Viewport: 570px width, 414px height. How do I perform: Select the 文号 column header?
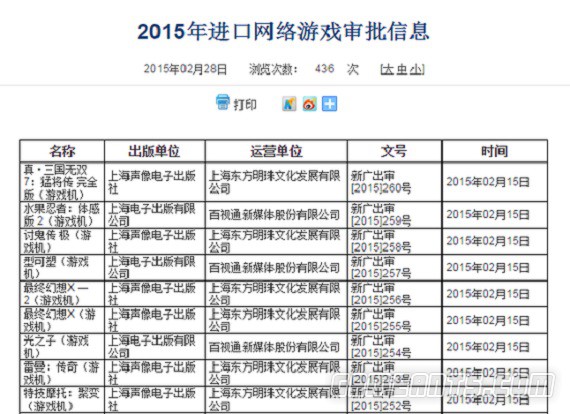pos(394,151)
